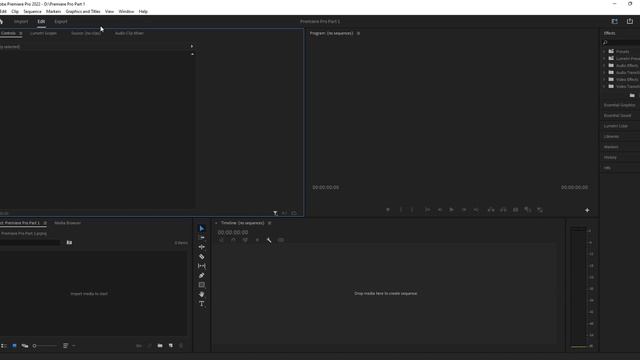Click the filter icon in Effect Controls
Image resolution: width=640 pixels, height=360 pixels.
[276, 213]
